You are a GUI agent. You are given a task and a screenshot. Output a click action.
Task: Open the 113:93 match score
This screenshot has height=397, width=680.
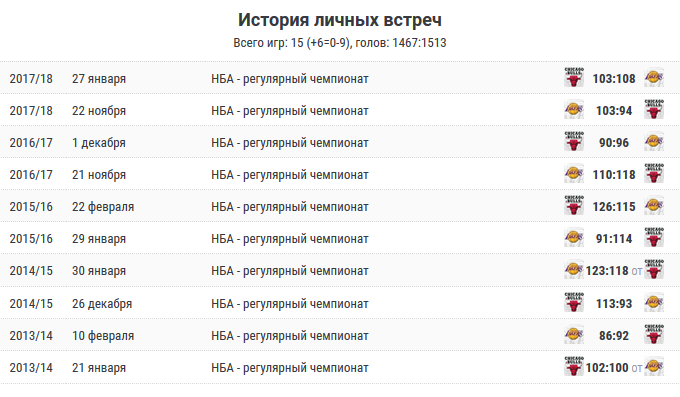[x=614, y=304]
